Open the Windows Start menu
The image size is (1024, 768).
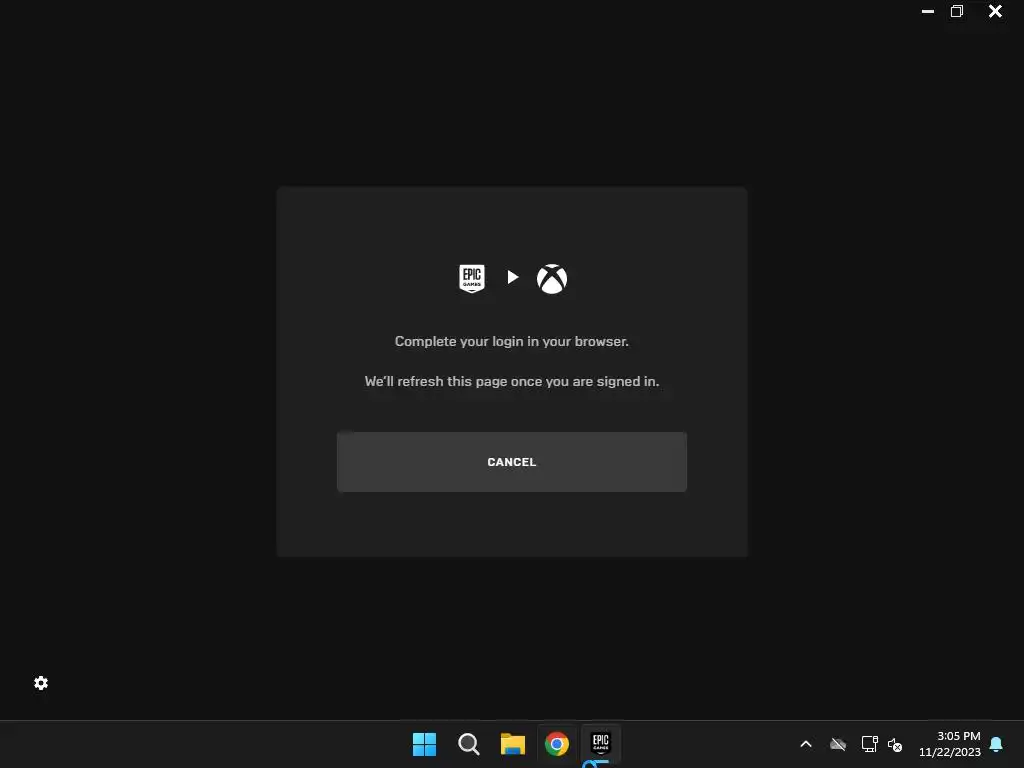424,744
